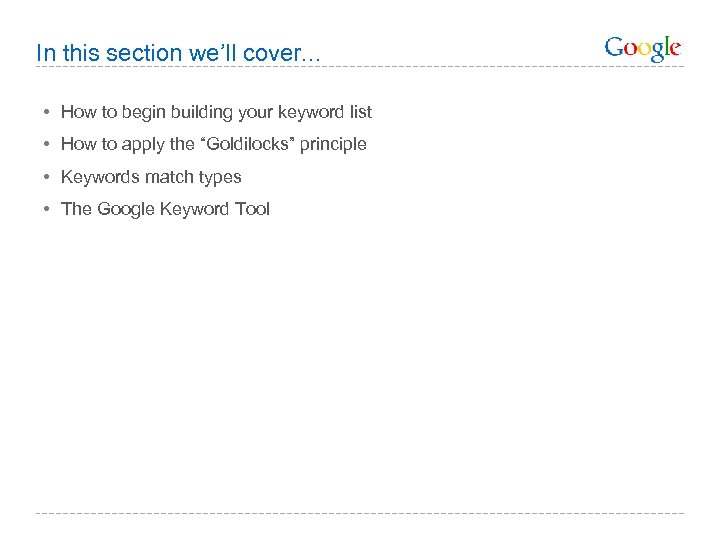Click the final letter e of Google logo
This screenshot has width=720, height=540.
pos(675,49)
